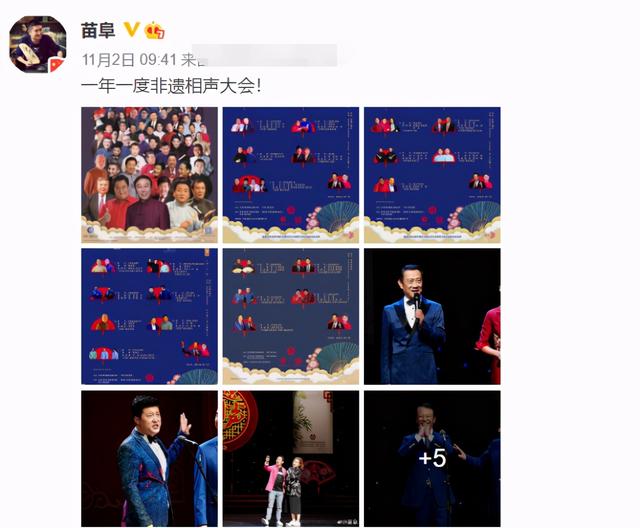
Task: Open username 苗阜 profile link
Action: tap(98, 30)
